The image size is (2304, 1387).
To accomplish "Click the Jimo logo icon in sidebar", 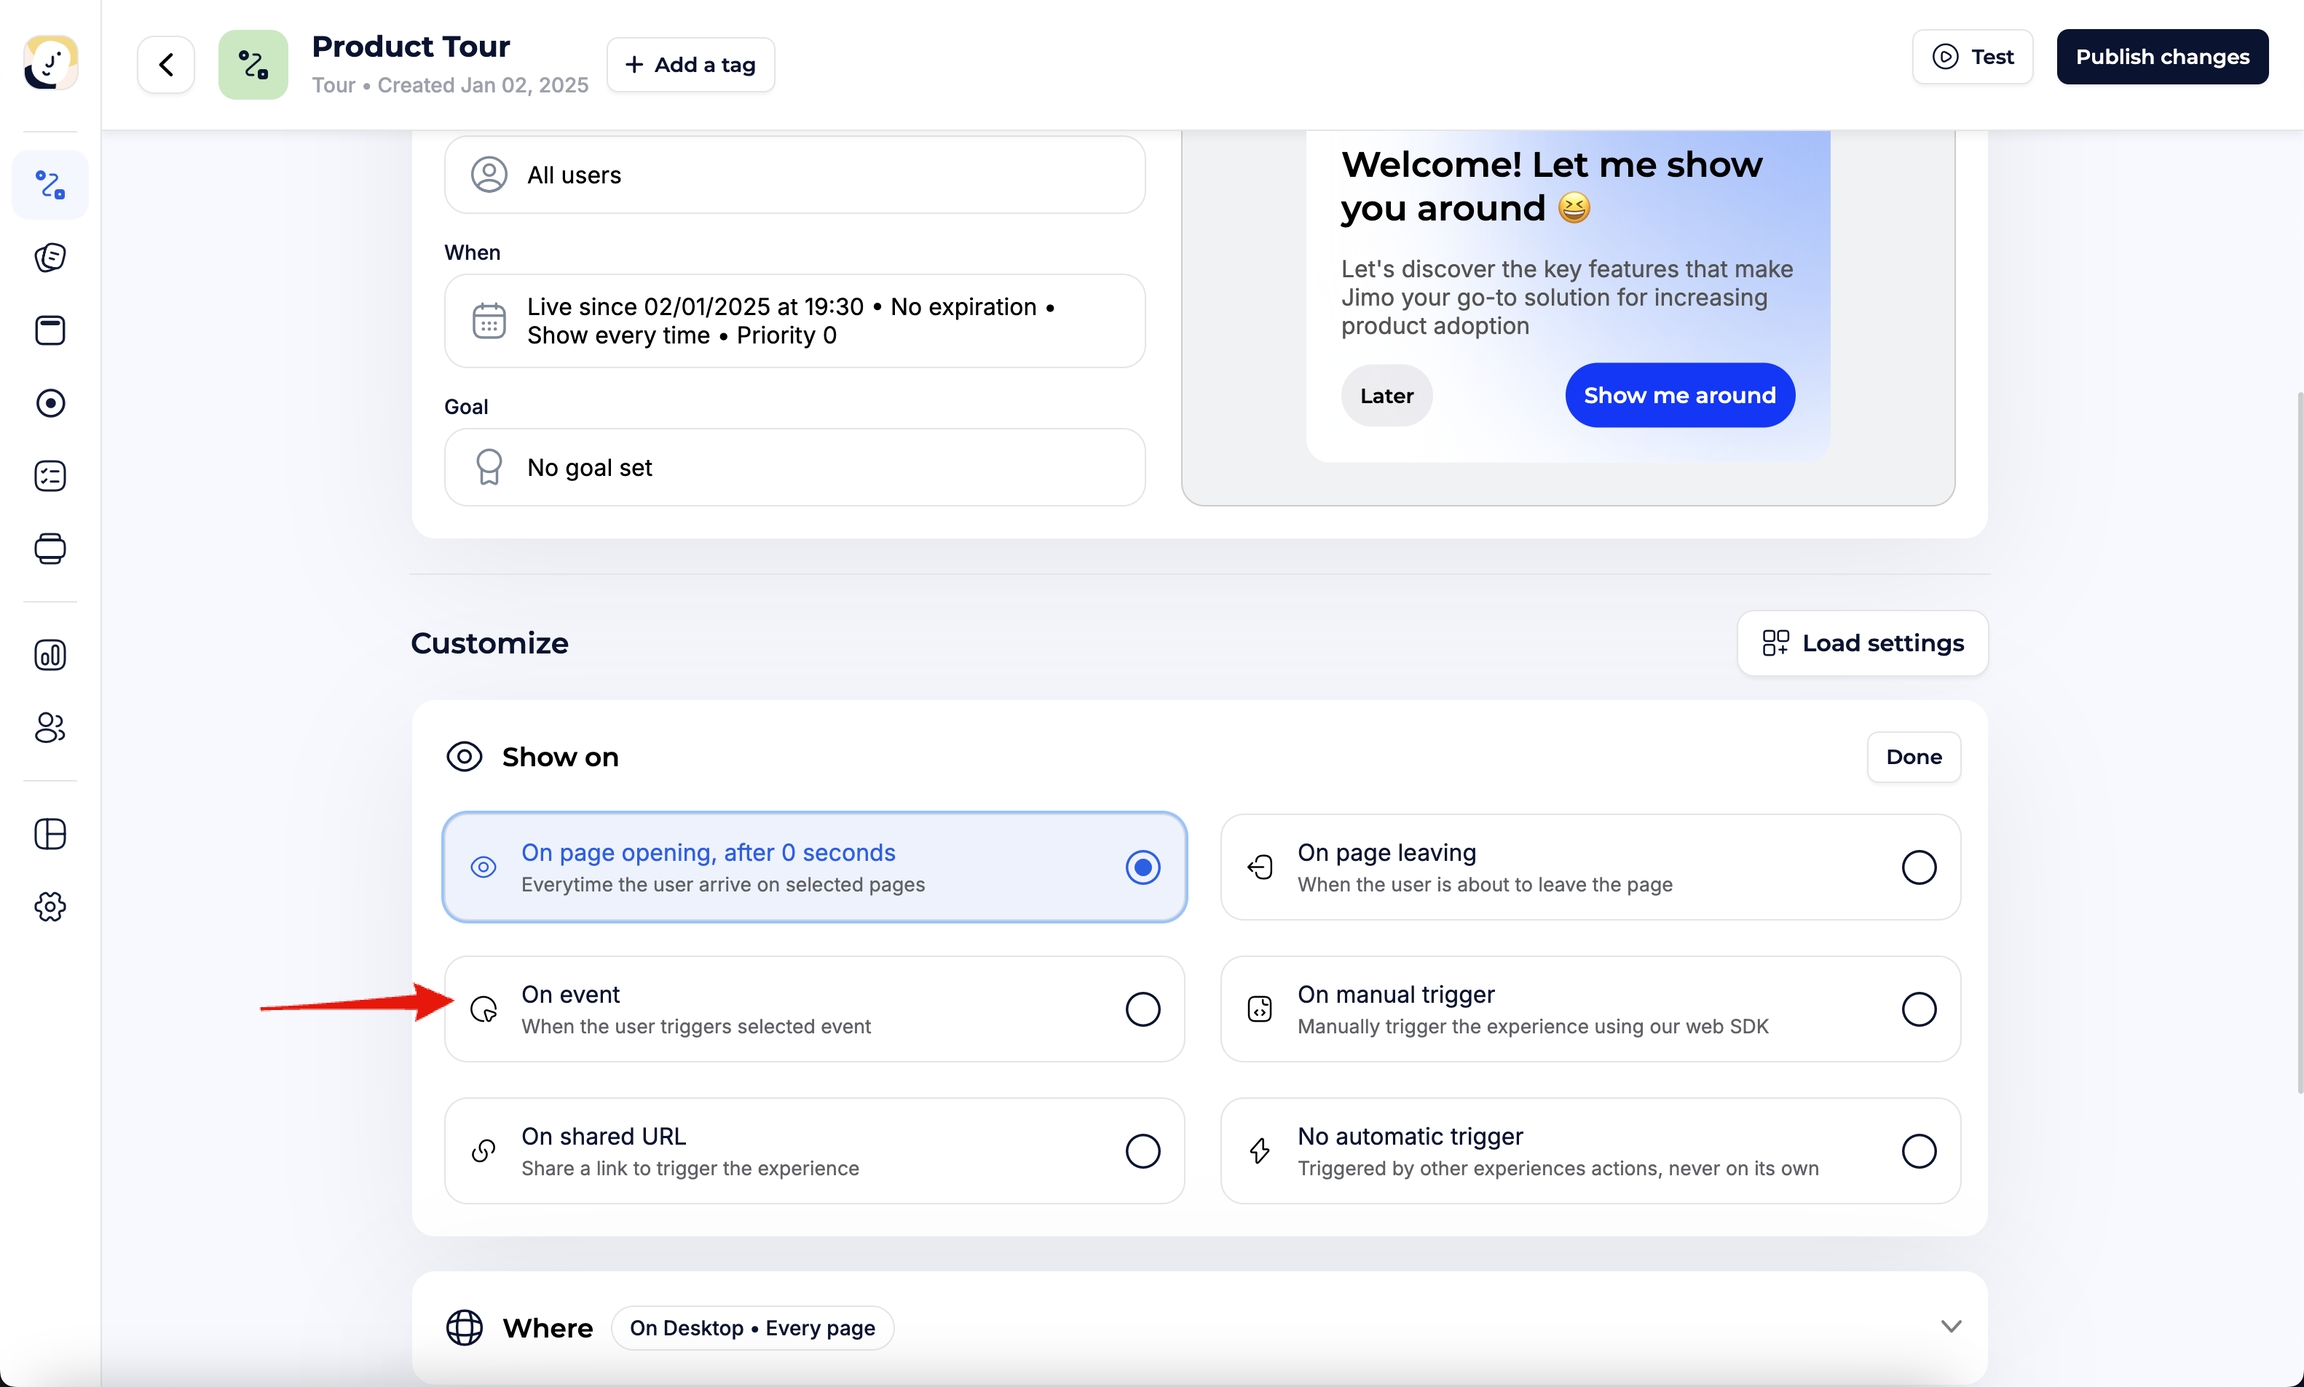I will click(50, 63).
